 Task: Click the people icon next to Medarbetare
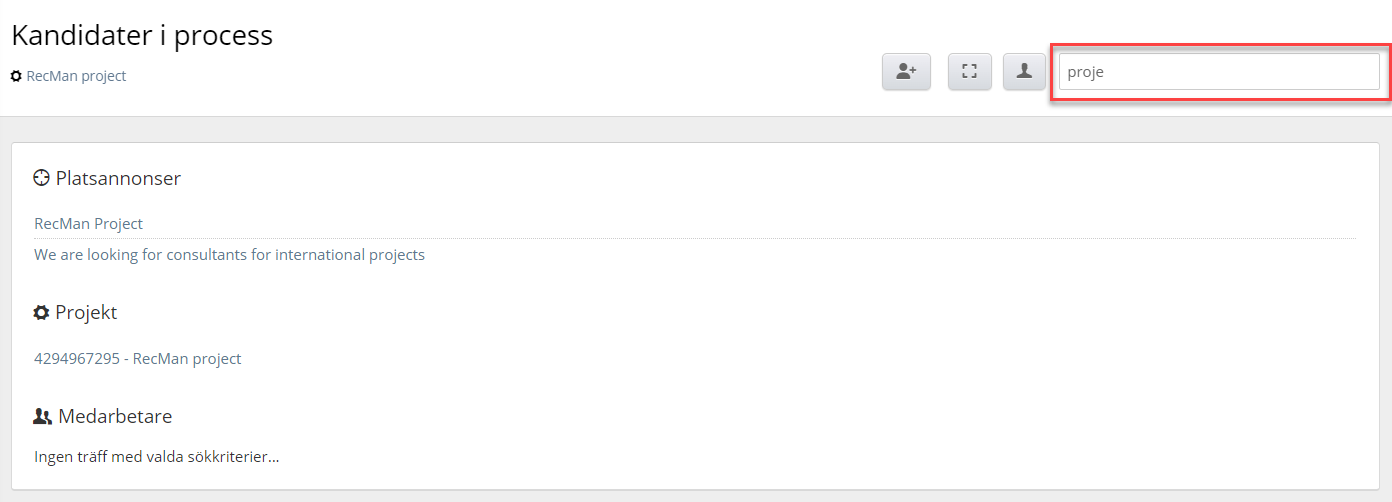(43, 416)
